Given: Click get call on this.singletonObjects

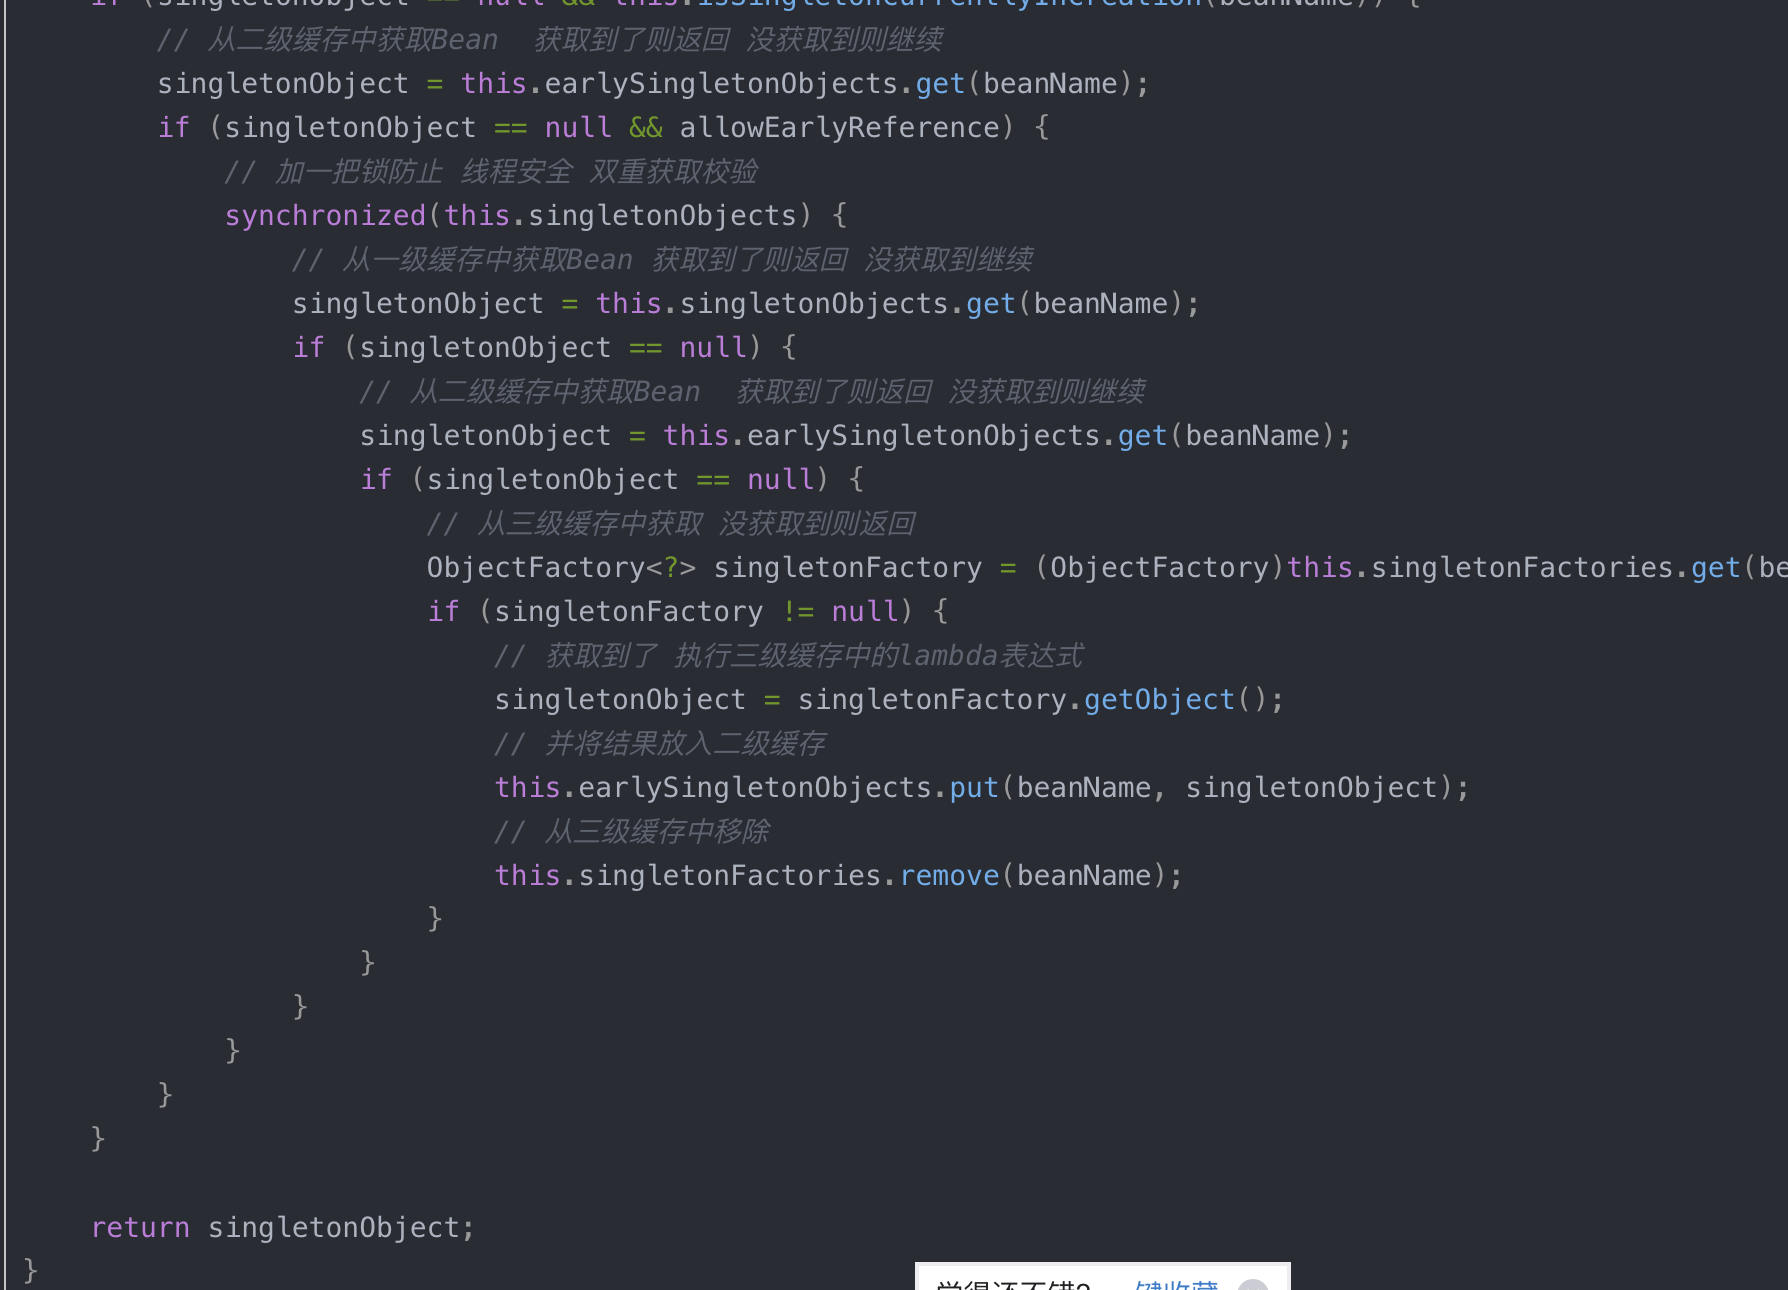Looking at the screenshot, I should point(990,304).
